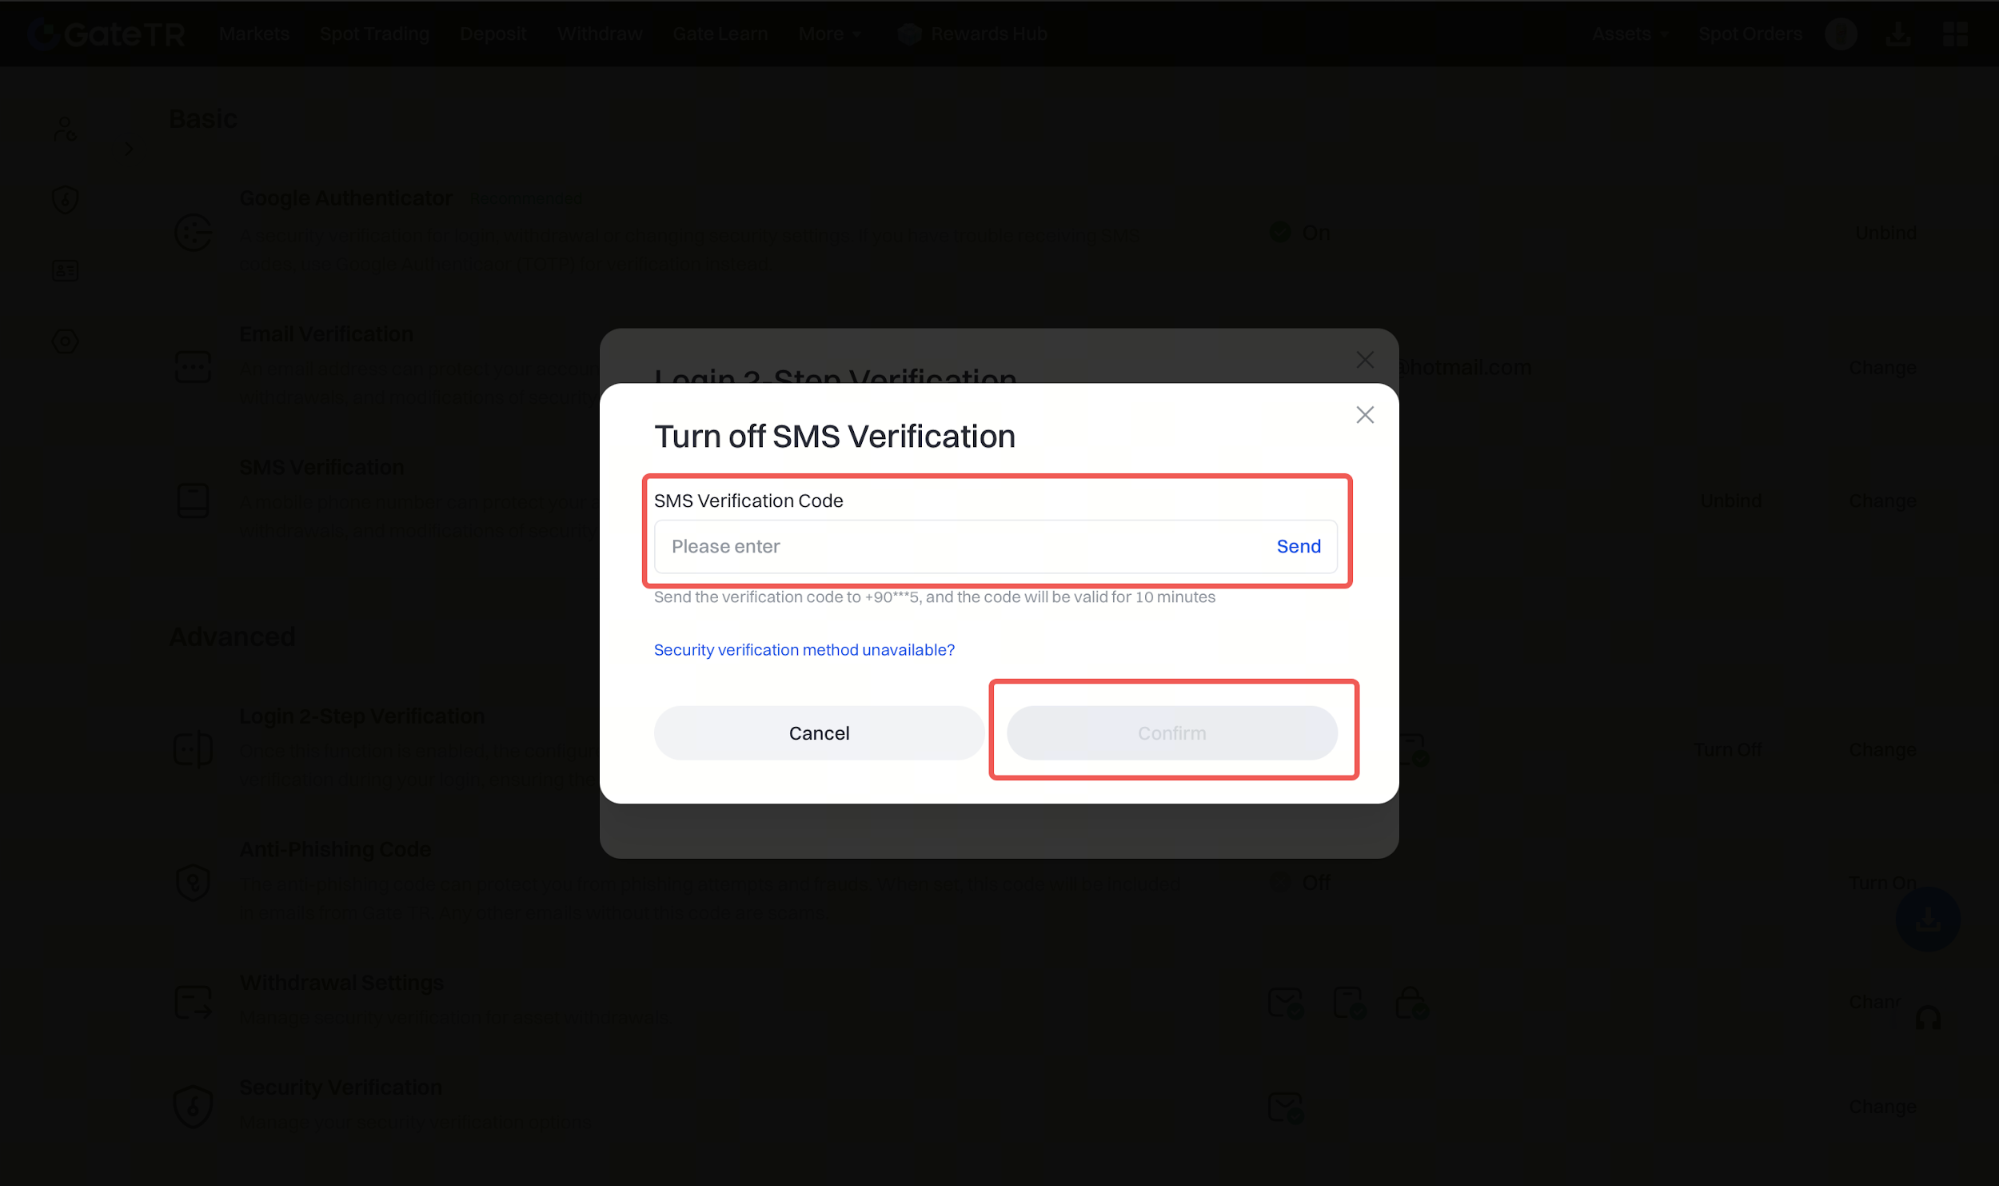Close the Turn off SMS Verification dialog

tap(1364, 415)
